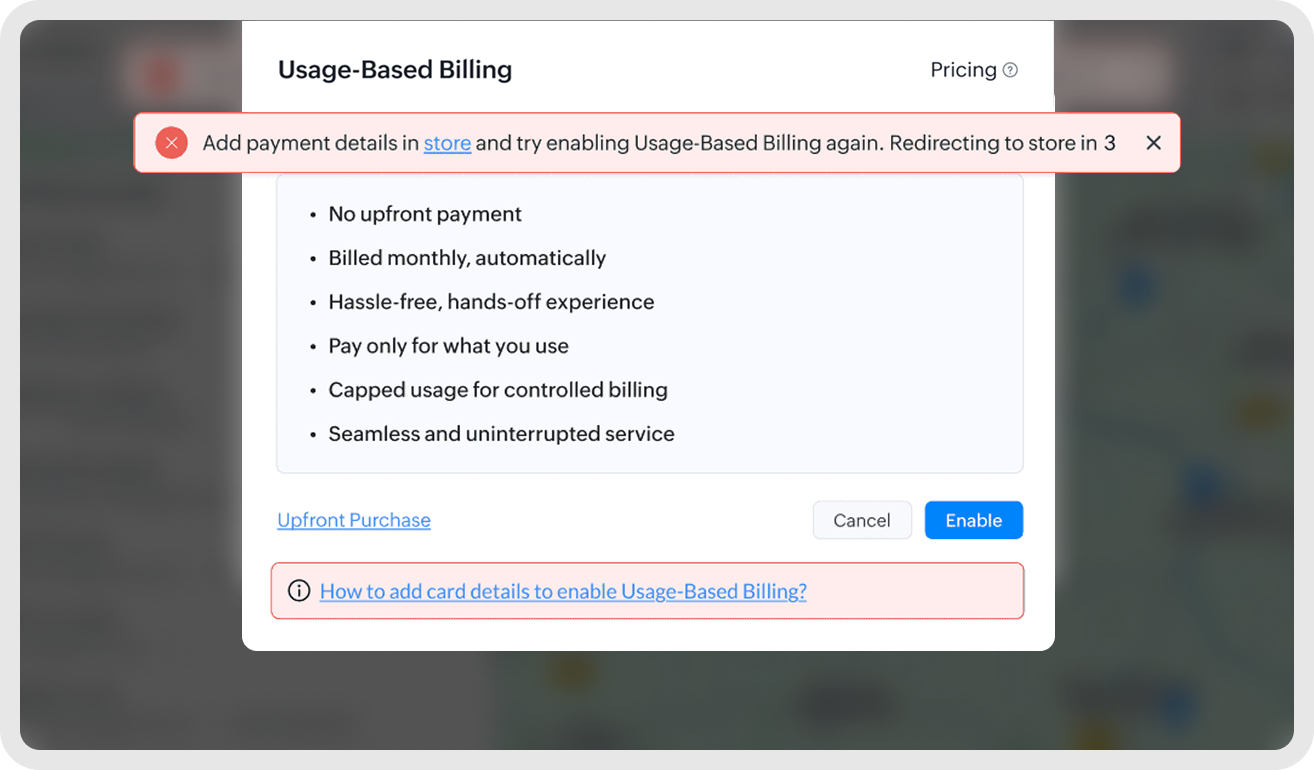Select "Capped usage for controlled billing" item

click(x=498, y=390)
